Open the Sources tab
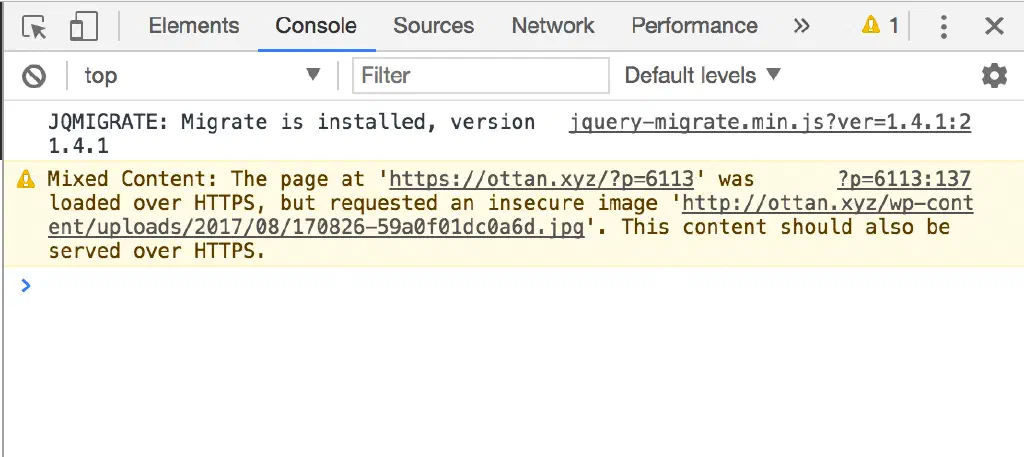The image size is (1024, 457). click(433, 27)
